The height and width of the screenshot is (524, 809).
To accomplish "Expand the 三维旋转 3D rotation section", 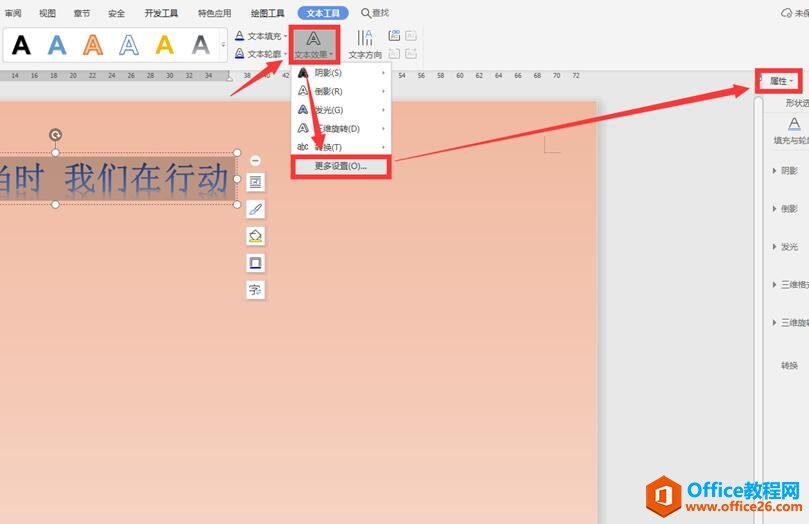I will [x=790, y=323].
